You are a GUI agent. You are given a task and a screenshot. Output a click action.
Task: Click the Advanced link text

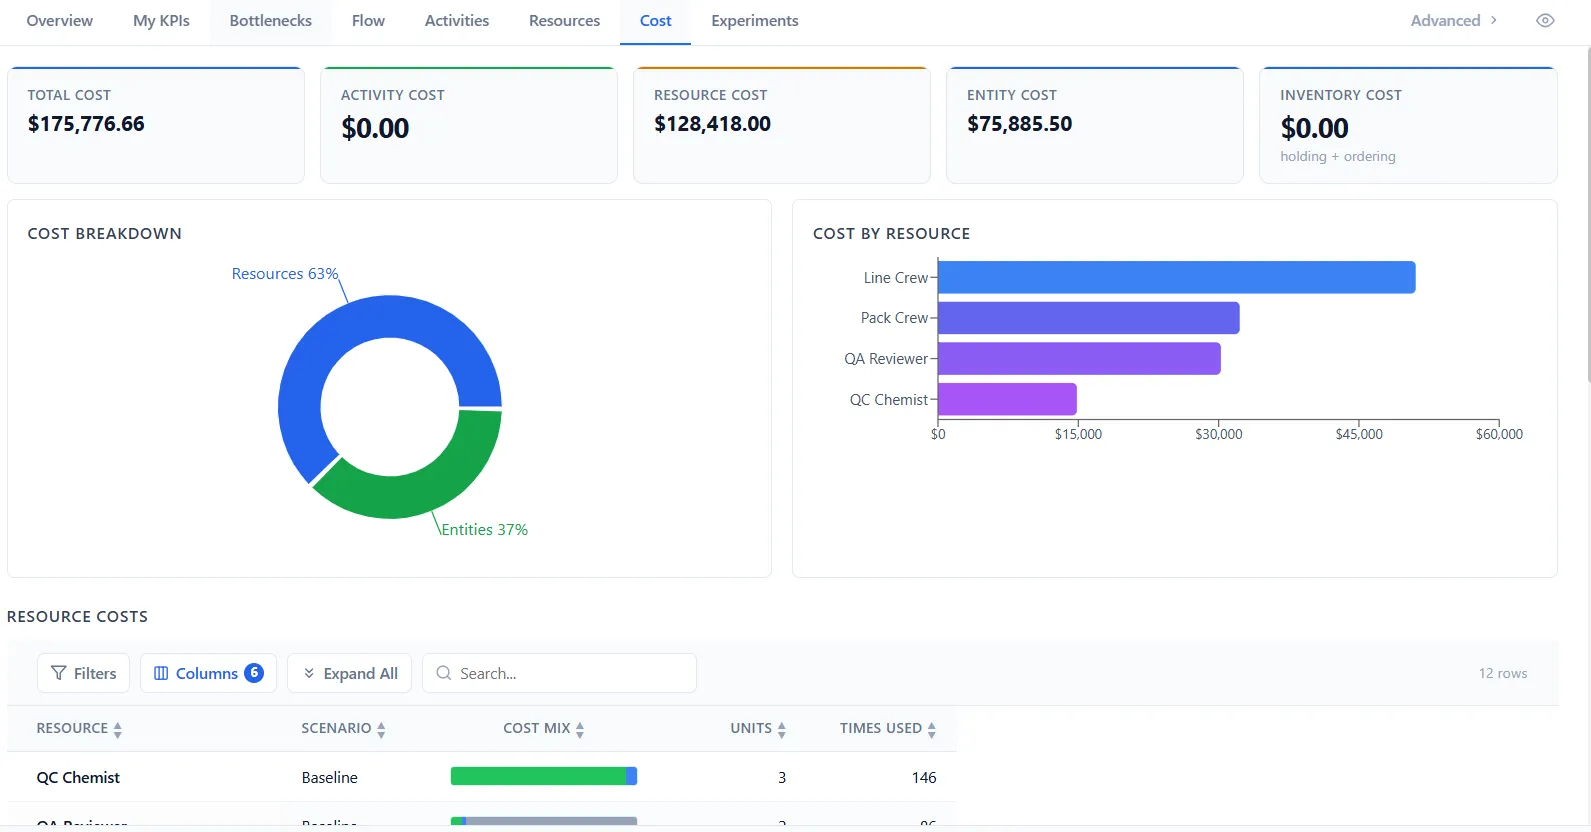coord(1445,21)
